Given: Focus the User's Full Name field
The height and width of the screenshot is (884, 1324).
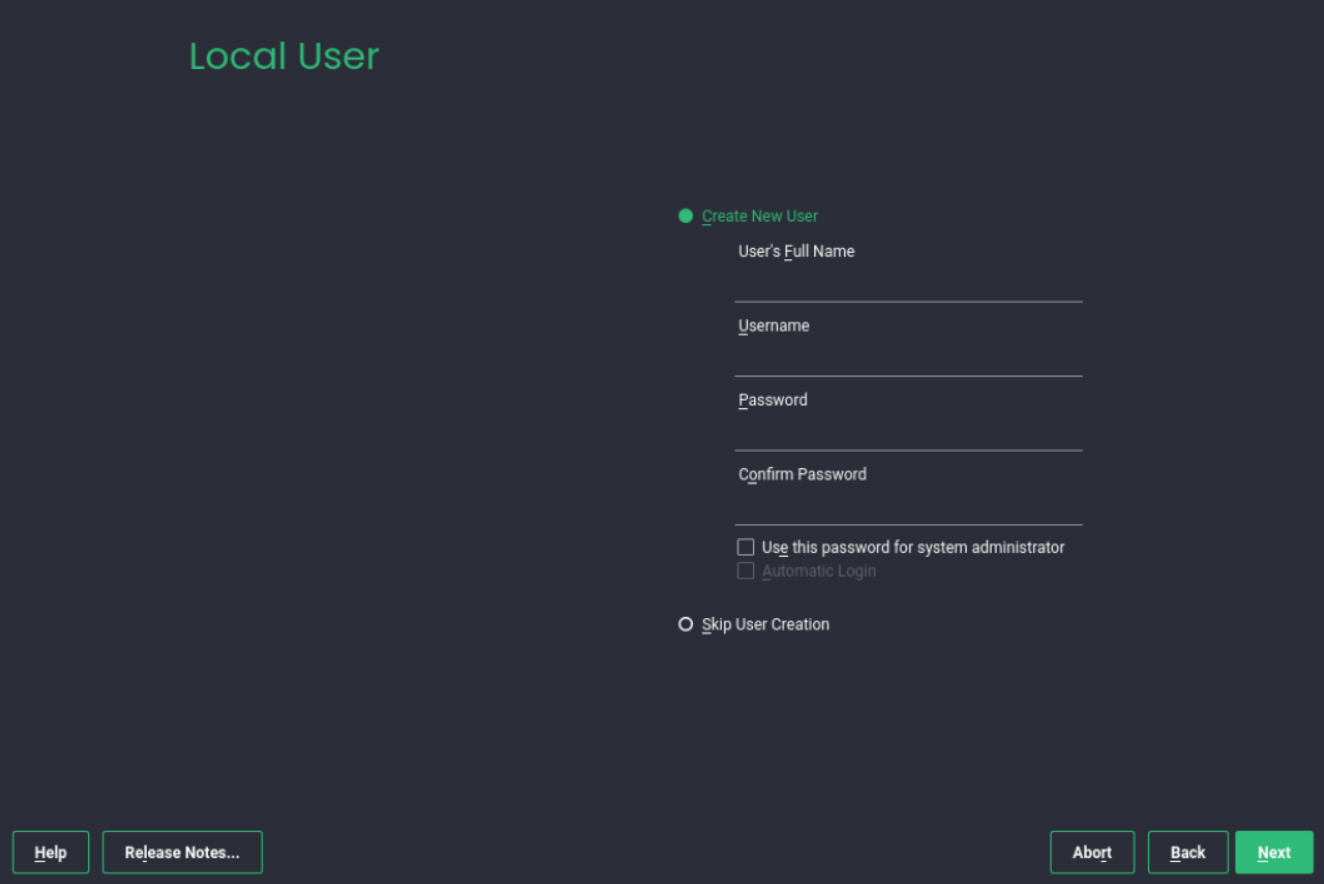Looking at the screenshot, I should [x=908, y=284].
